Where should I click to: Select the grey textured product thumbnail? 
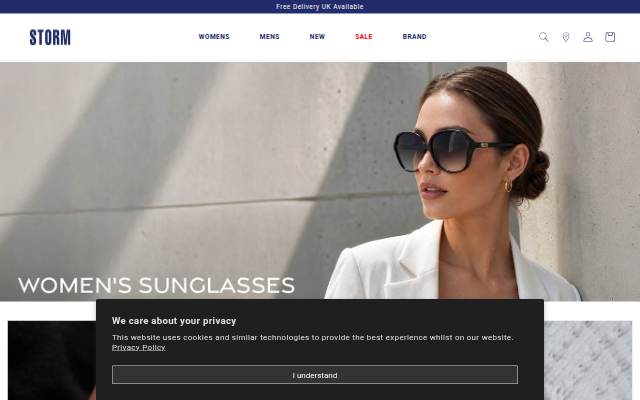588,360
